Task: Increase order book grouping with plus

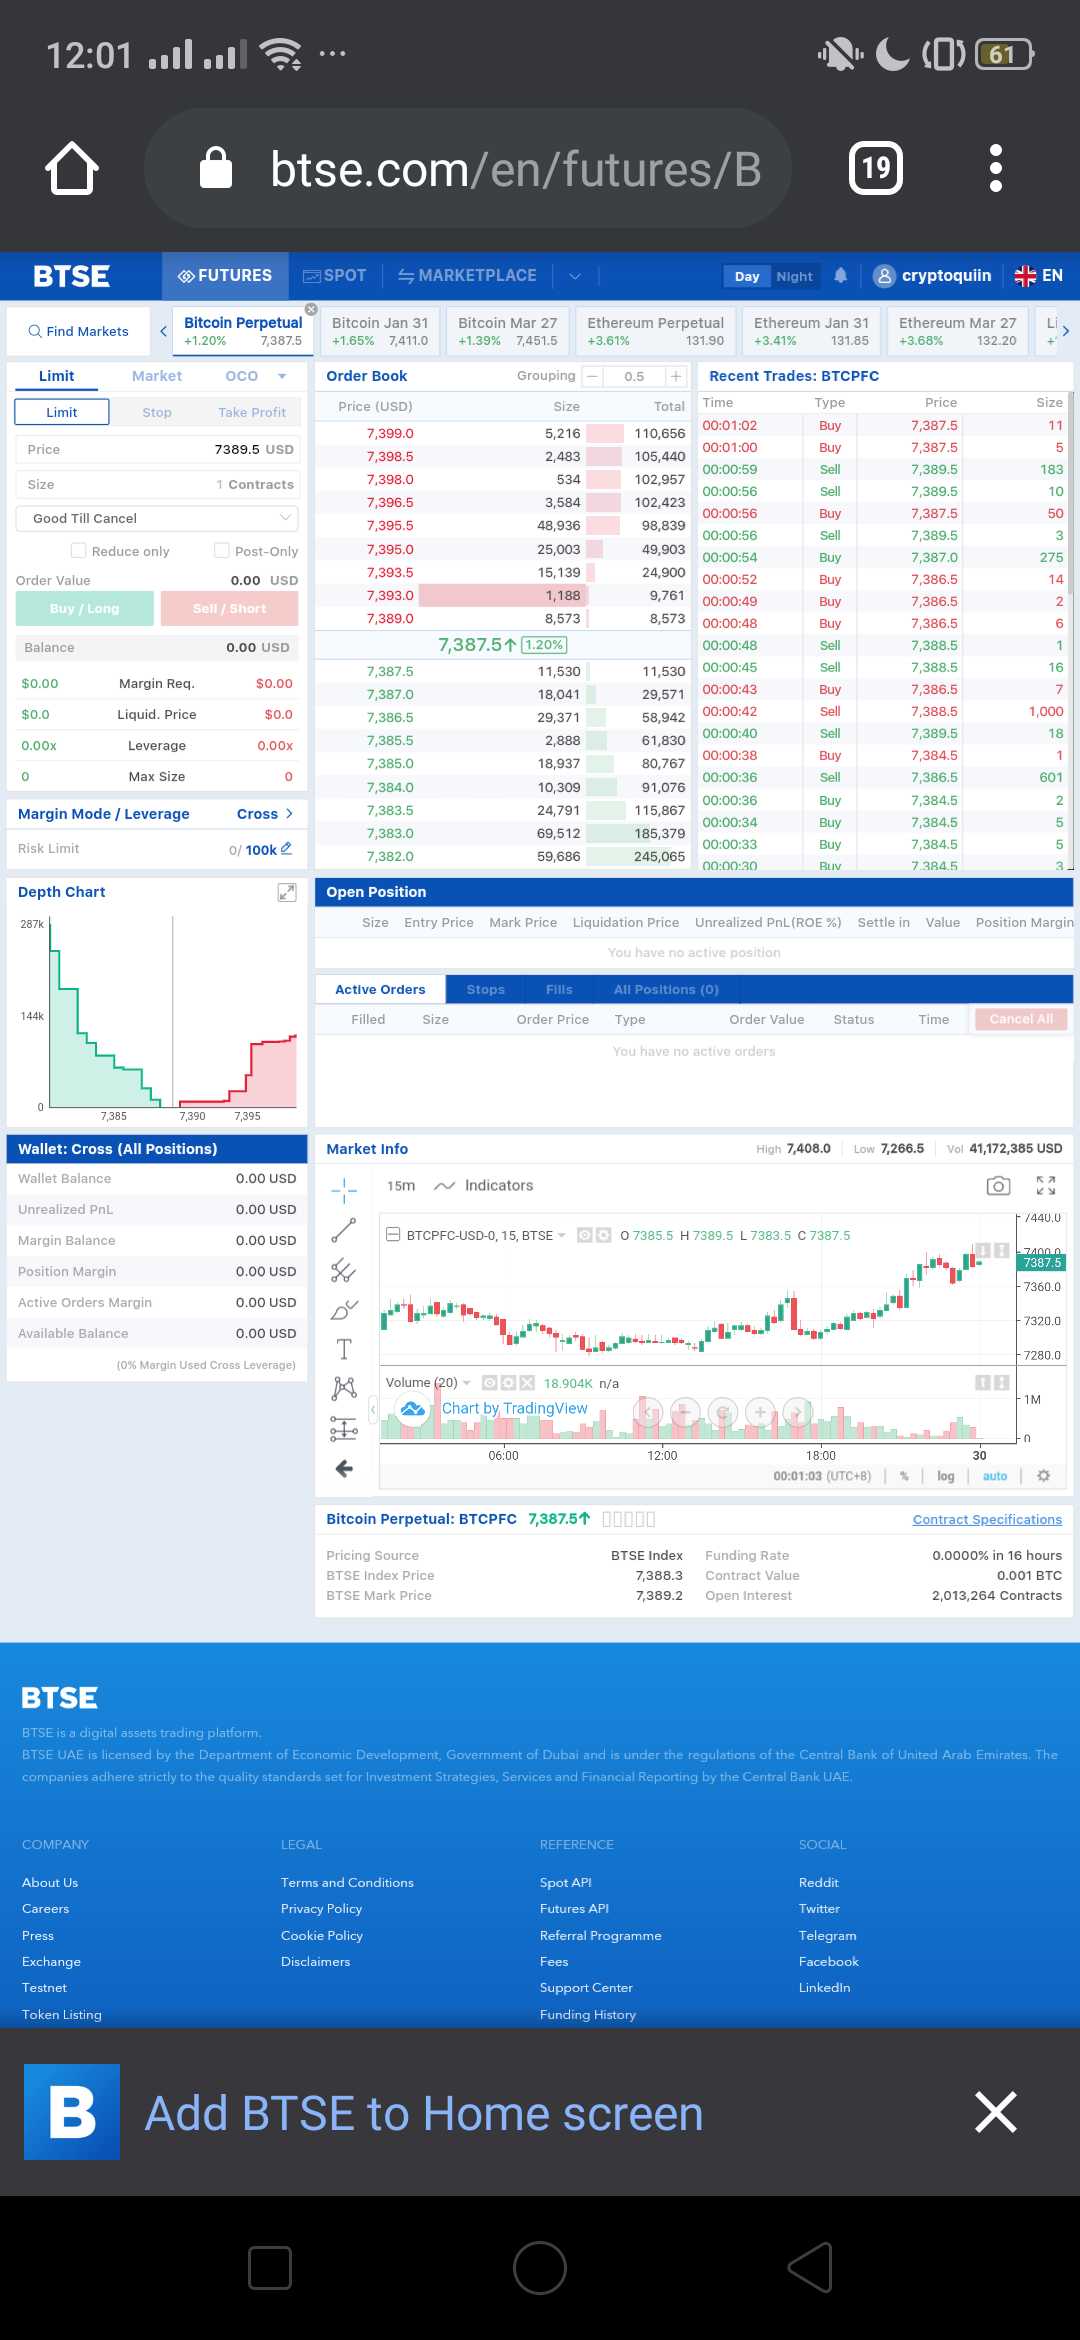Action: pos(677,377)
